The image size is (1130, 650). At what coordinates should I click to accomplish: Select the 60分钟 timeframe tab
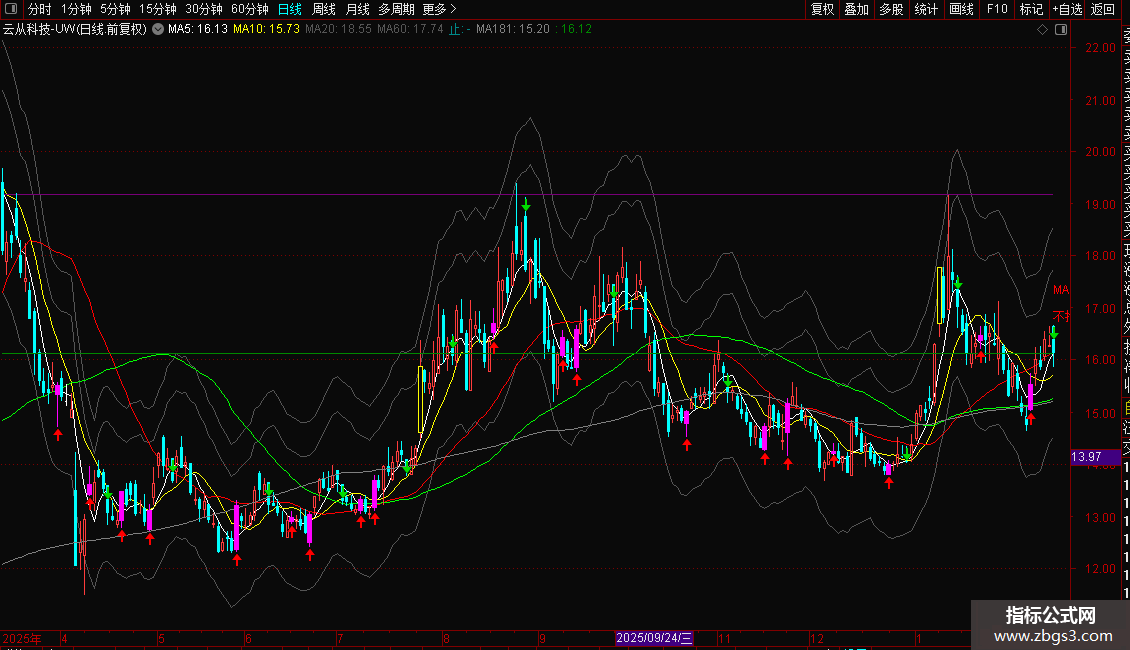(249, 9)
